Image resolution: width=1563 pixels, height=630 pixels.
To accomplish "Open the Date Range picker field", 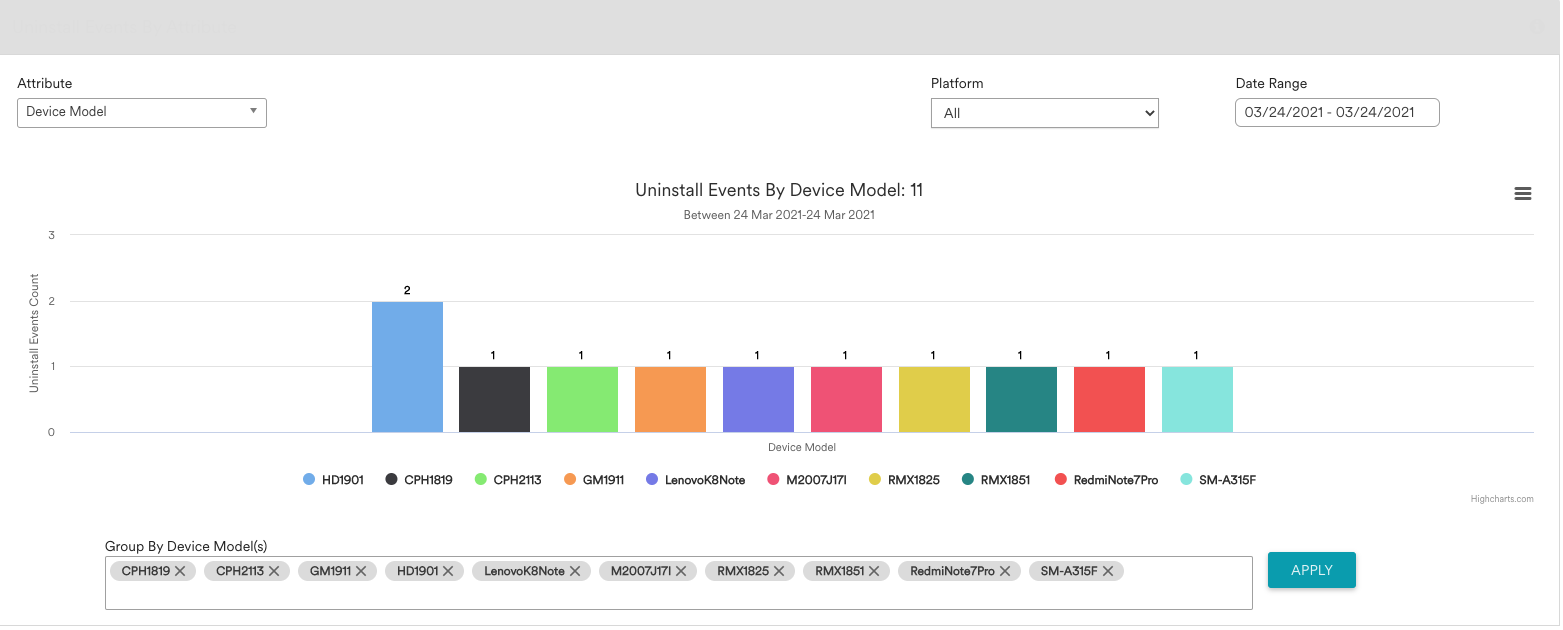I will point(1337,112).
